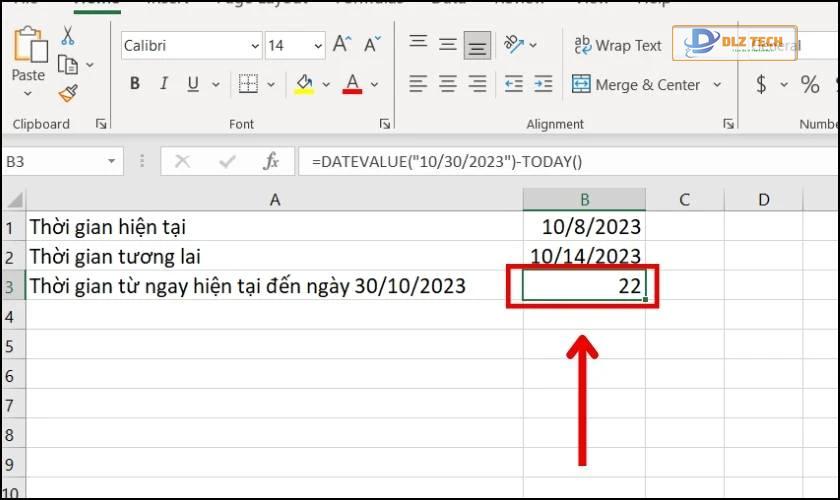Click the Copy icon
The width and height of the screenshot is (840, 500).
point(68,65)
